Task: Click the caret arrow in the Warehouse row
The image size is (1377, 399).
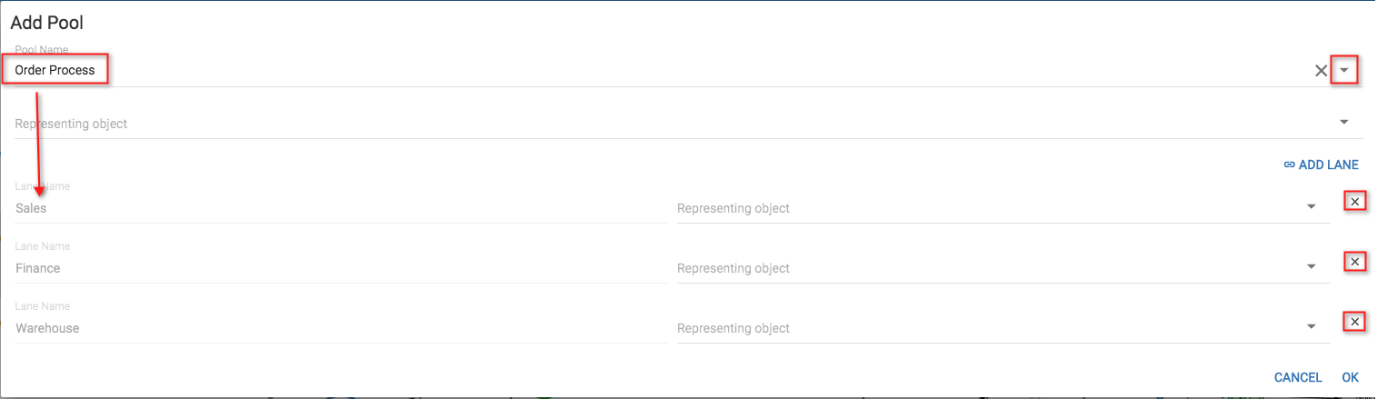Action: click(1311, 327)
